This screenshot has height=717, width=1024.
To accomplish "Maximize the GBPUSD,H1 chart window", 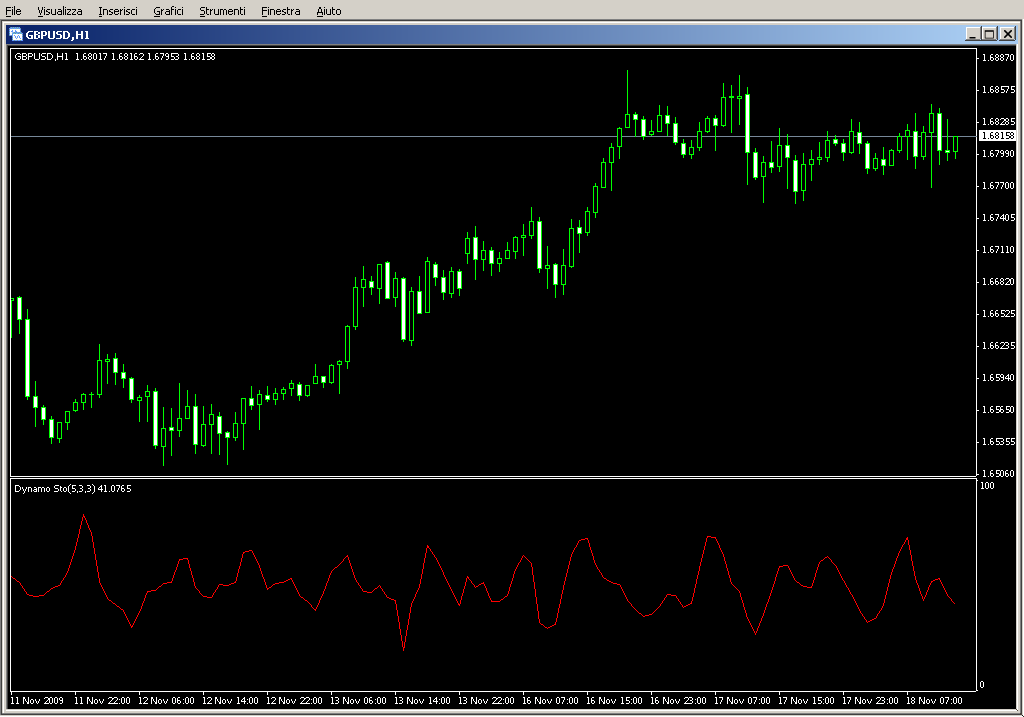I will tap(989, 34).
